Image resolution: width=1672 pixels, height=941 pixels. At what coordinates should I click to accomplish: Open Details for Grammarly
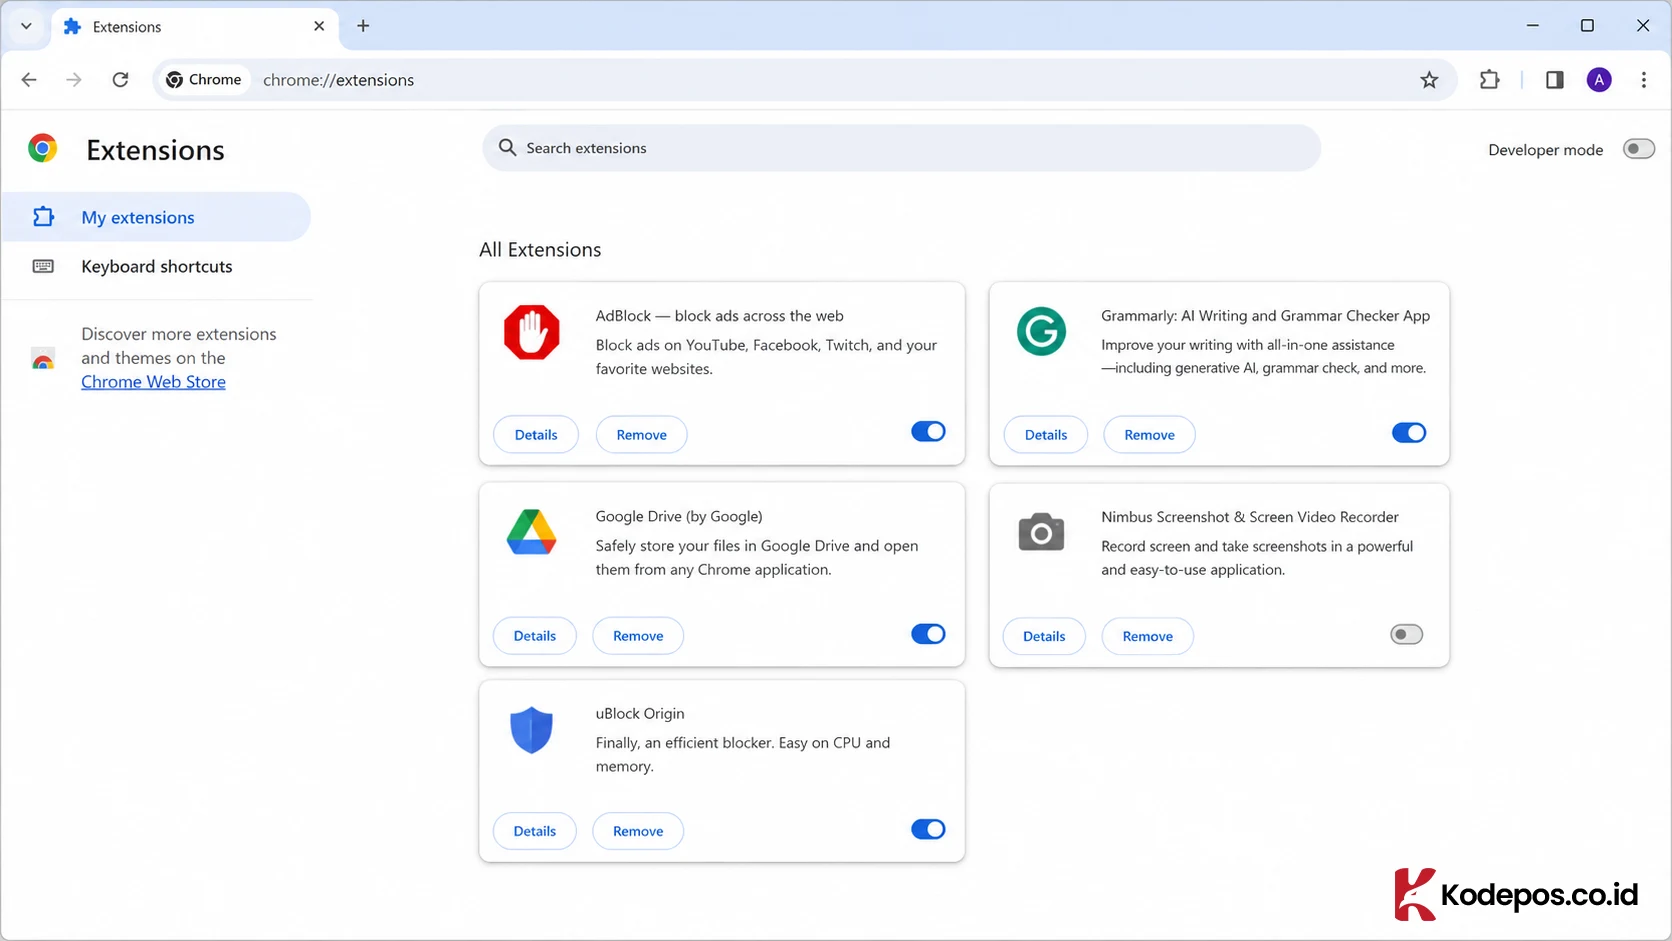point(1046,435)
